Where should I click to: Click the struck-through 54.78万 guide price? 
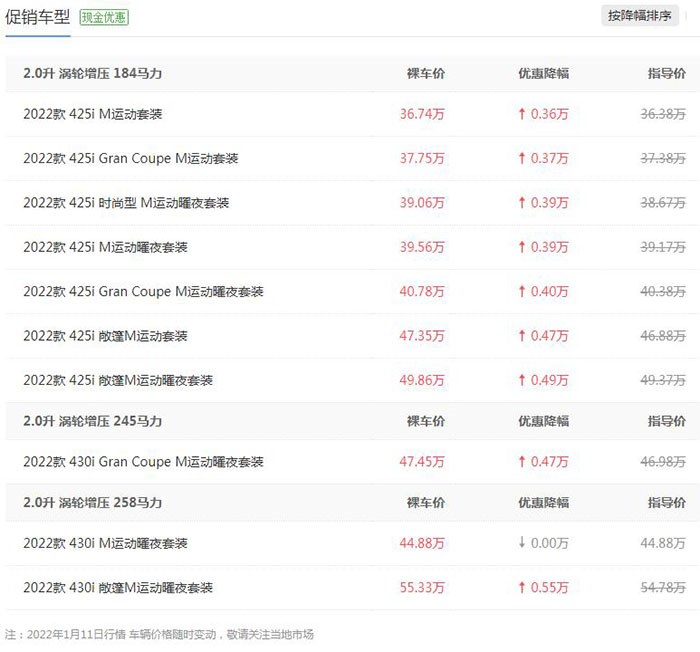click(x=663, y=587)
